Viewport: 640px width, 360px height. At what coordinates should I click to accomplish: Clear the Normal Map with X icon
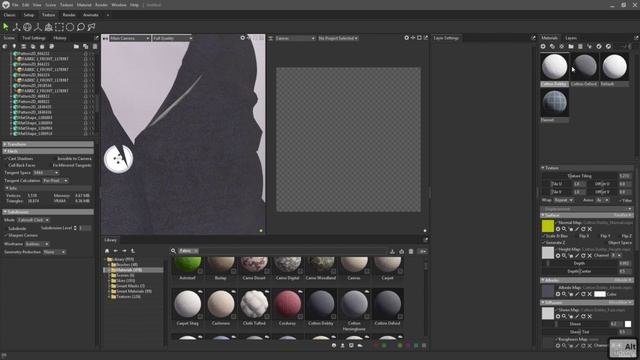point(590,229)
